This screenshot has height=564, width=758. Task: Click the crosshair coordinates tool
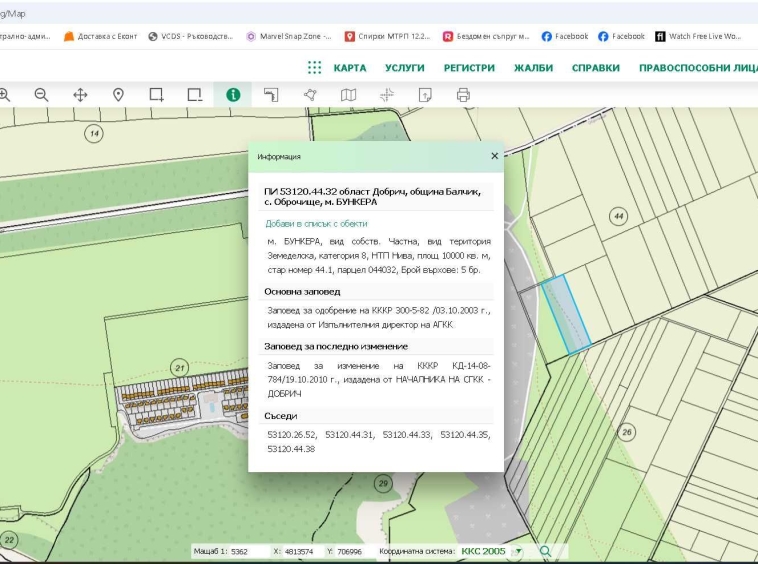pos(387,95)
